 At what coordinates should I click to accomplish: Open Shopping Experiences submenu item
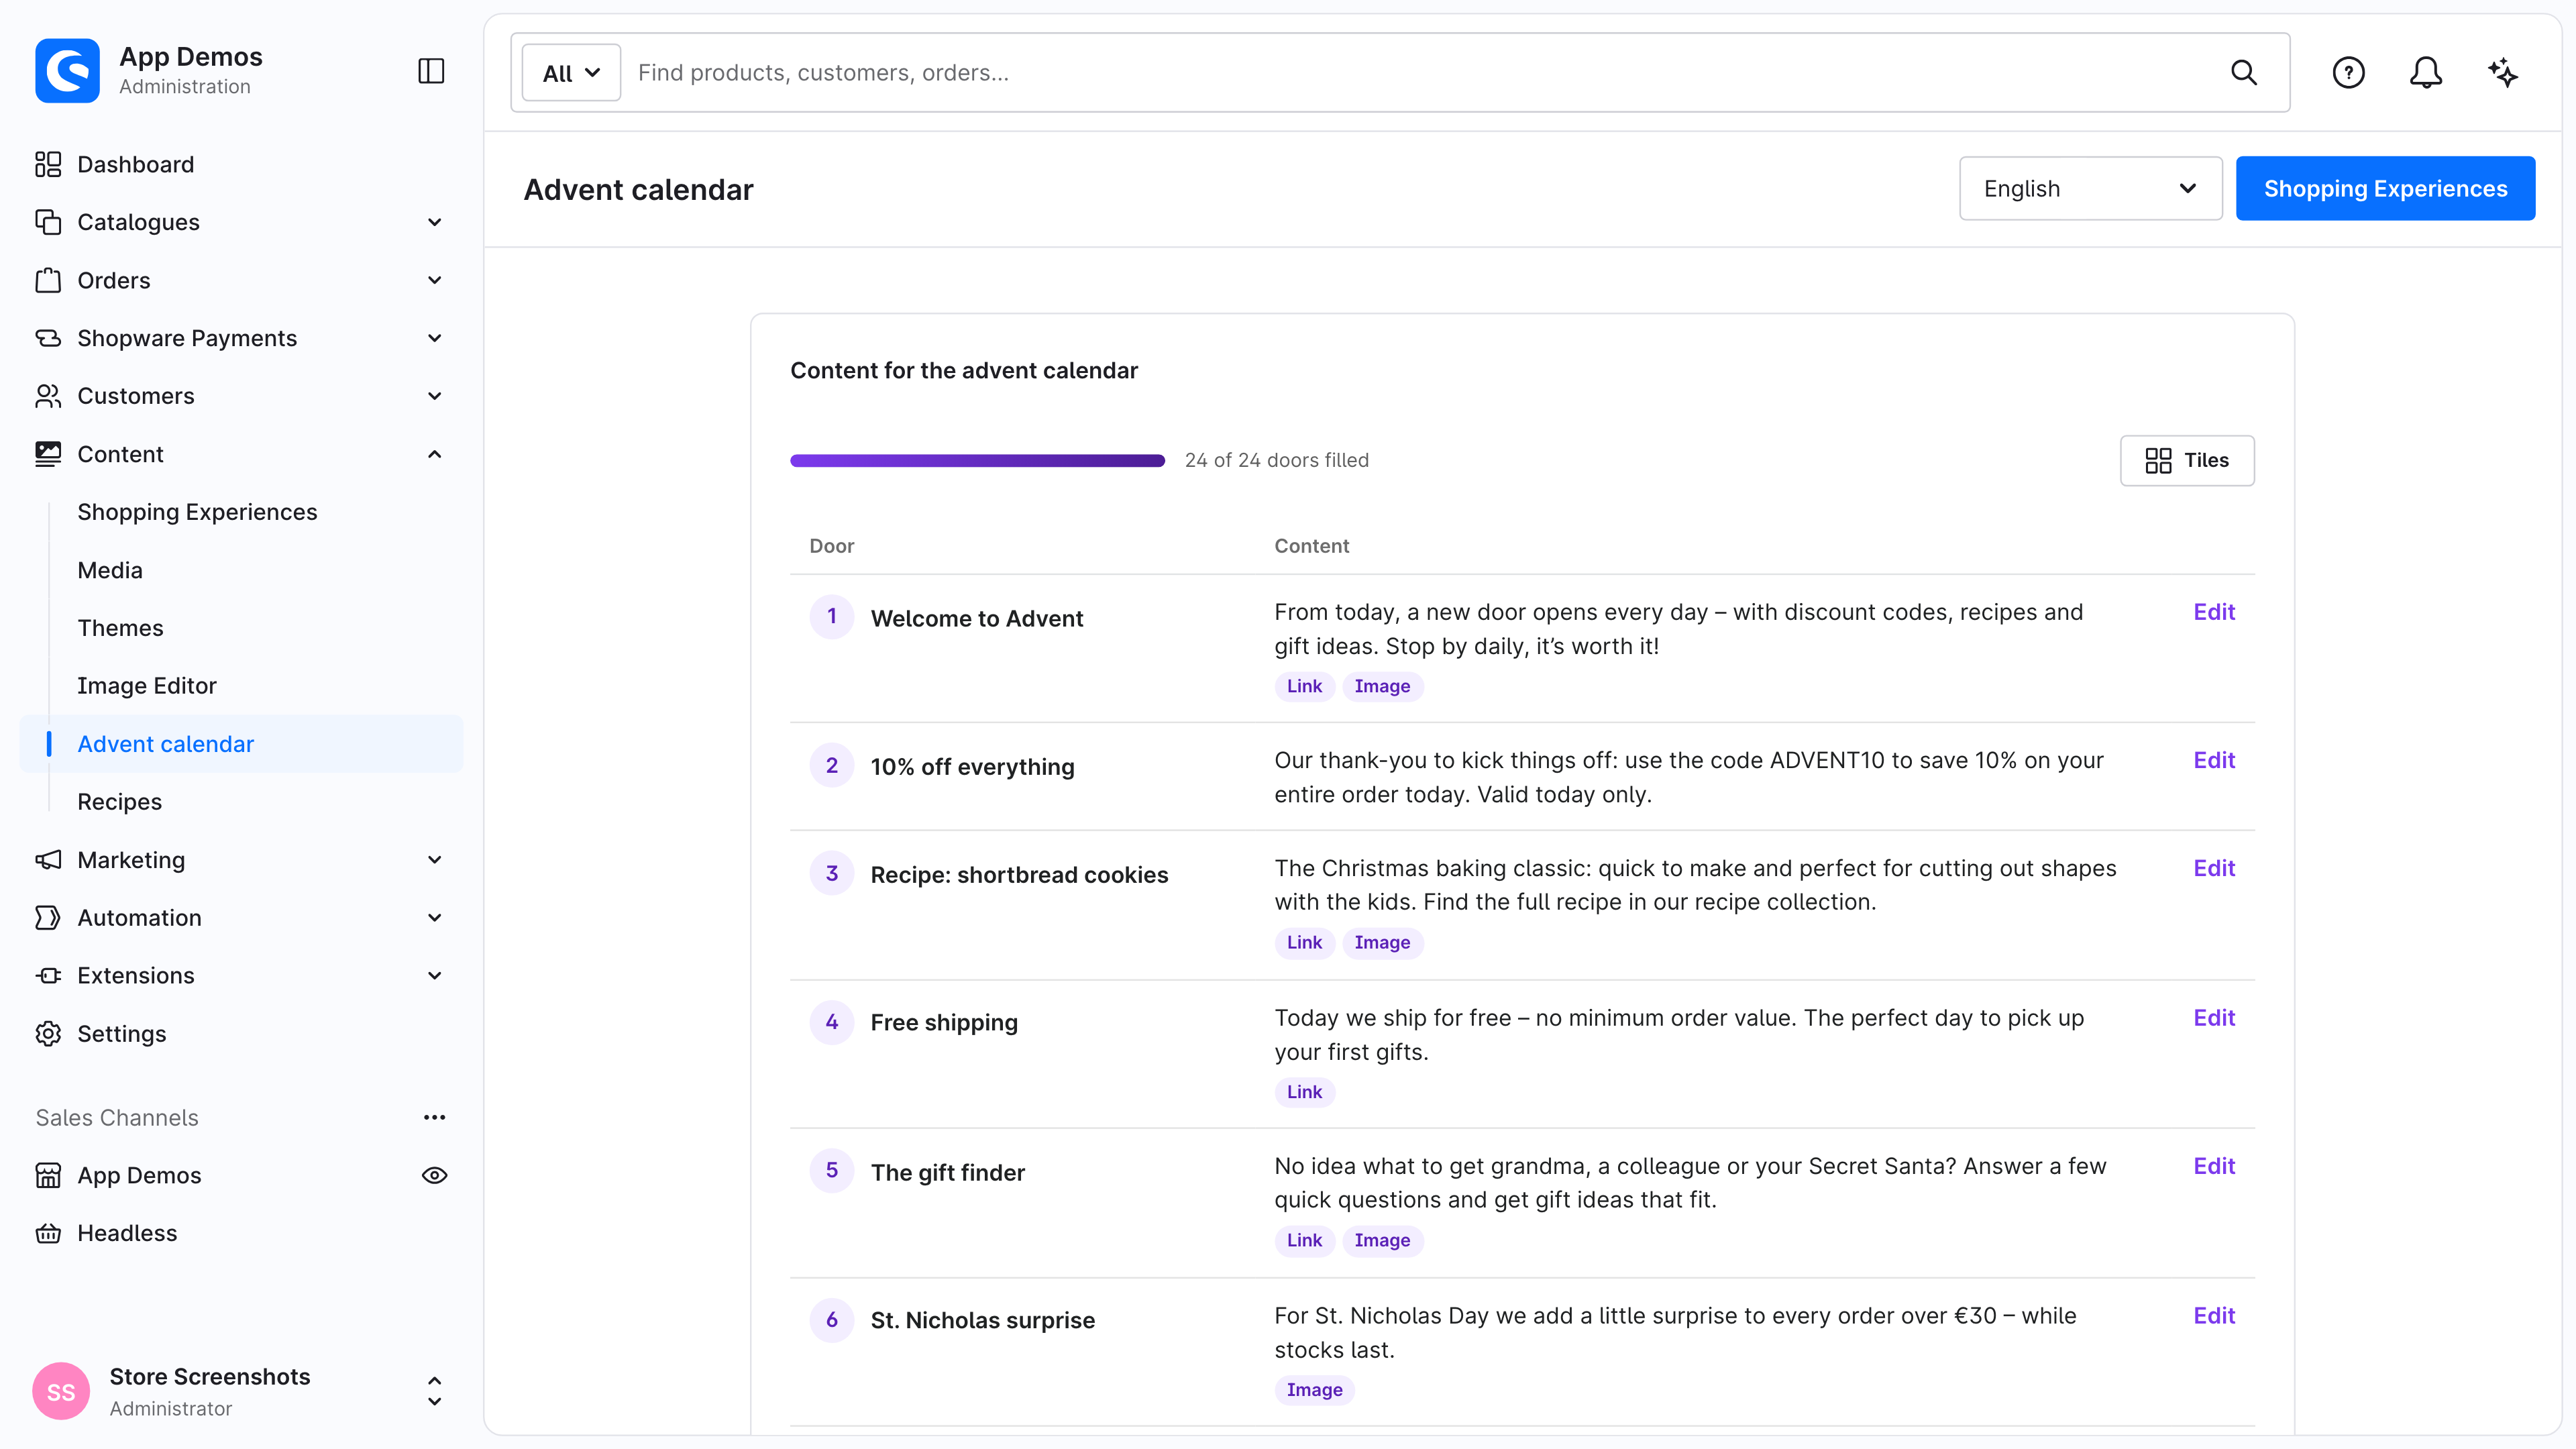coord(197,512)
